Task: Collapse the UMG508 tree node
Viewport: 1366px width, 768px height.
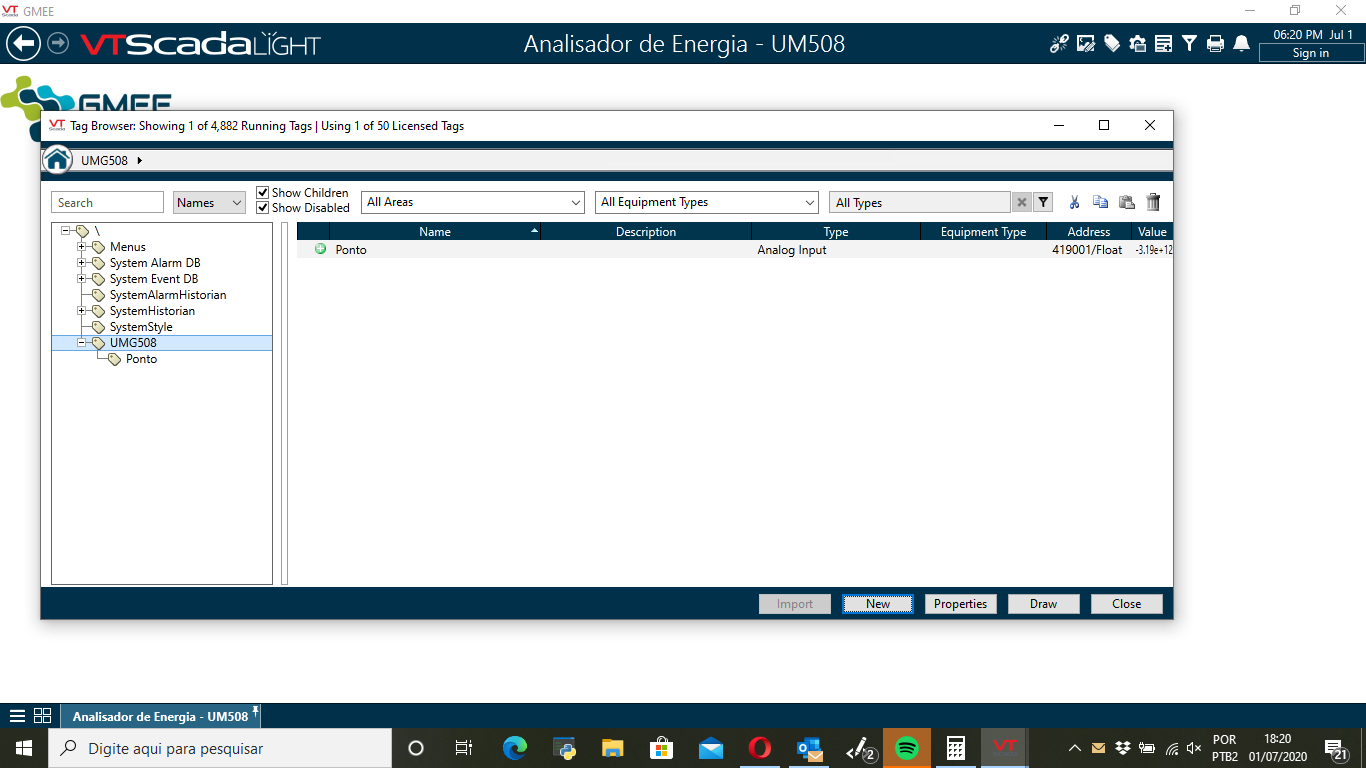Action: point(82,342)
